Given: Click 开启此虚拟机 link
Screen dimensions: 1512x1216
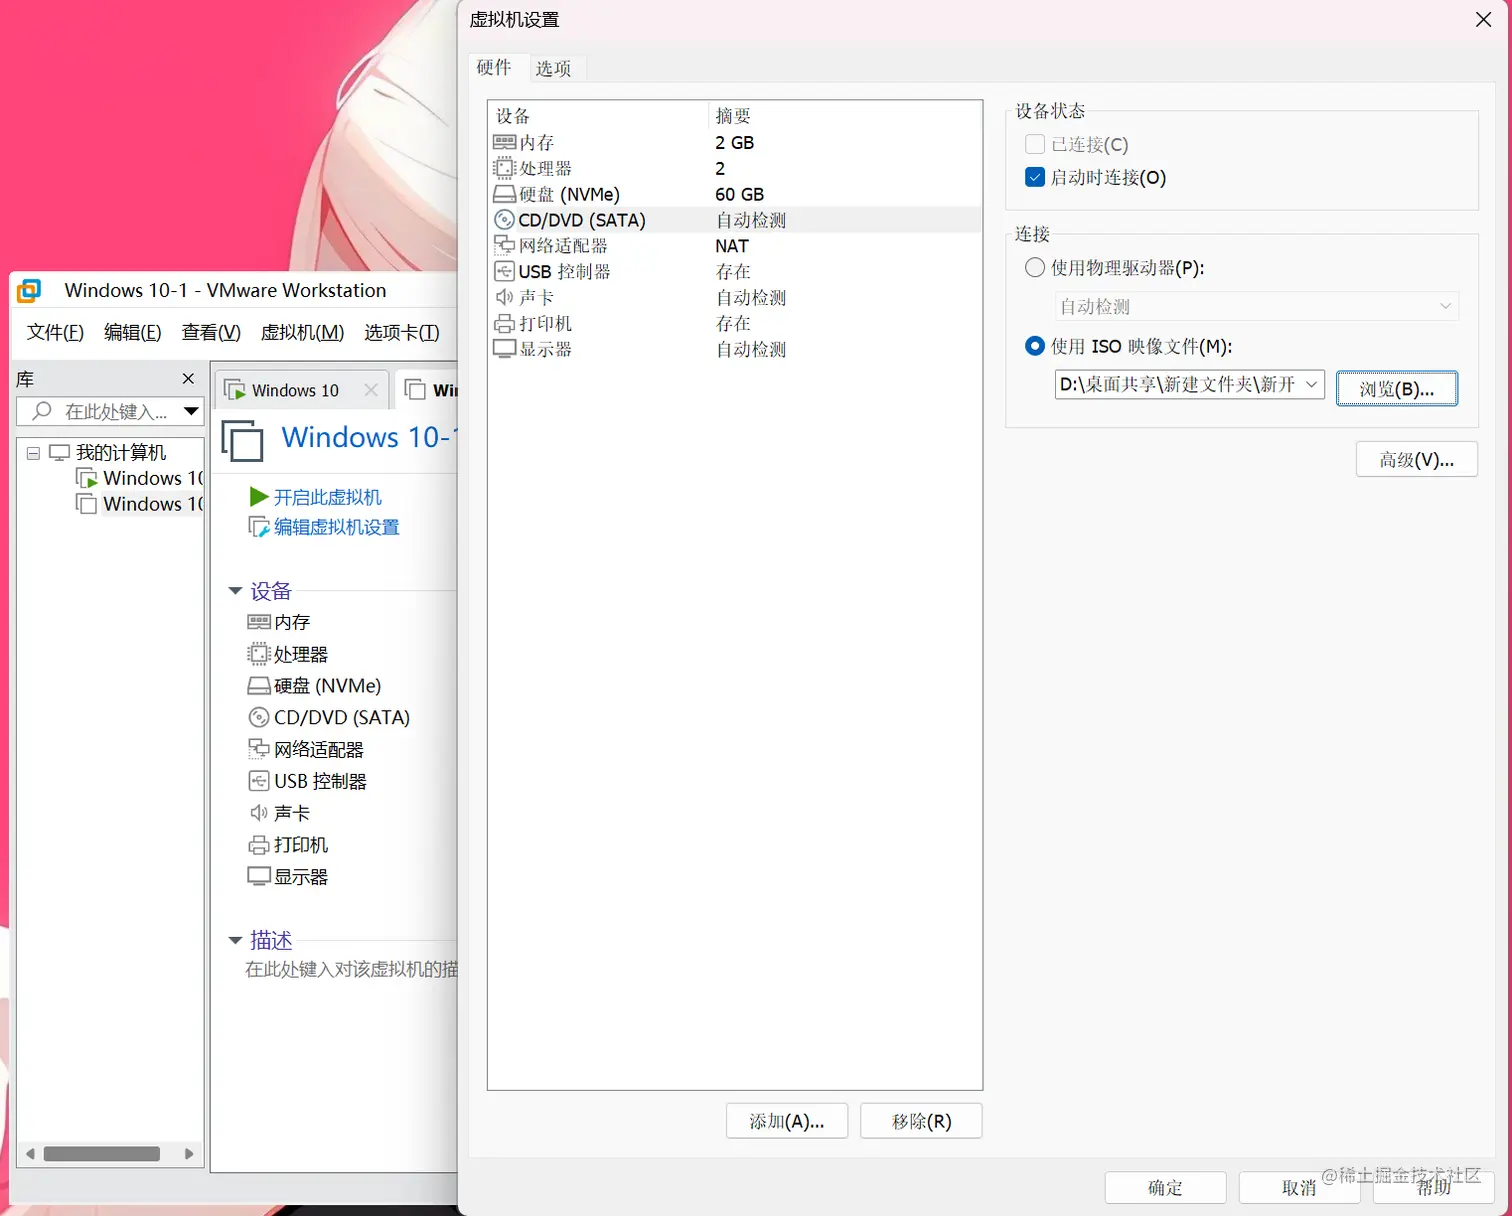Looking at the screenshot, I should [x=328, y=497].
